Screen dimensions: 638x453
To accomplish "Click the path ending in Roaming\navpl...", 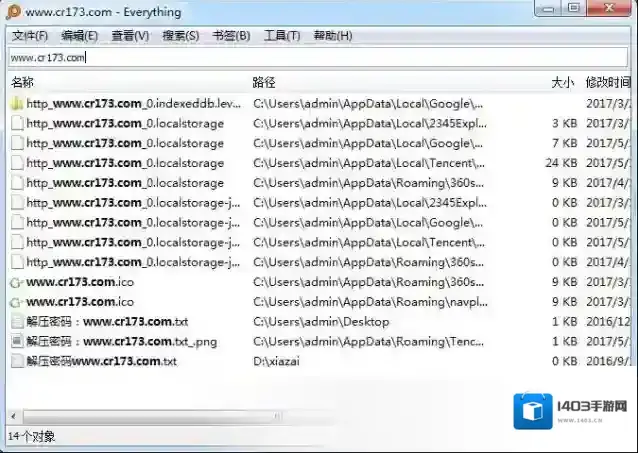I will [x=370, y=302].
